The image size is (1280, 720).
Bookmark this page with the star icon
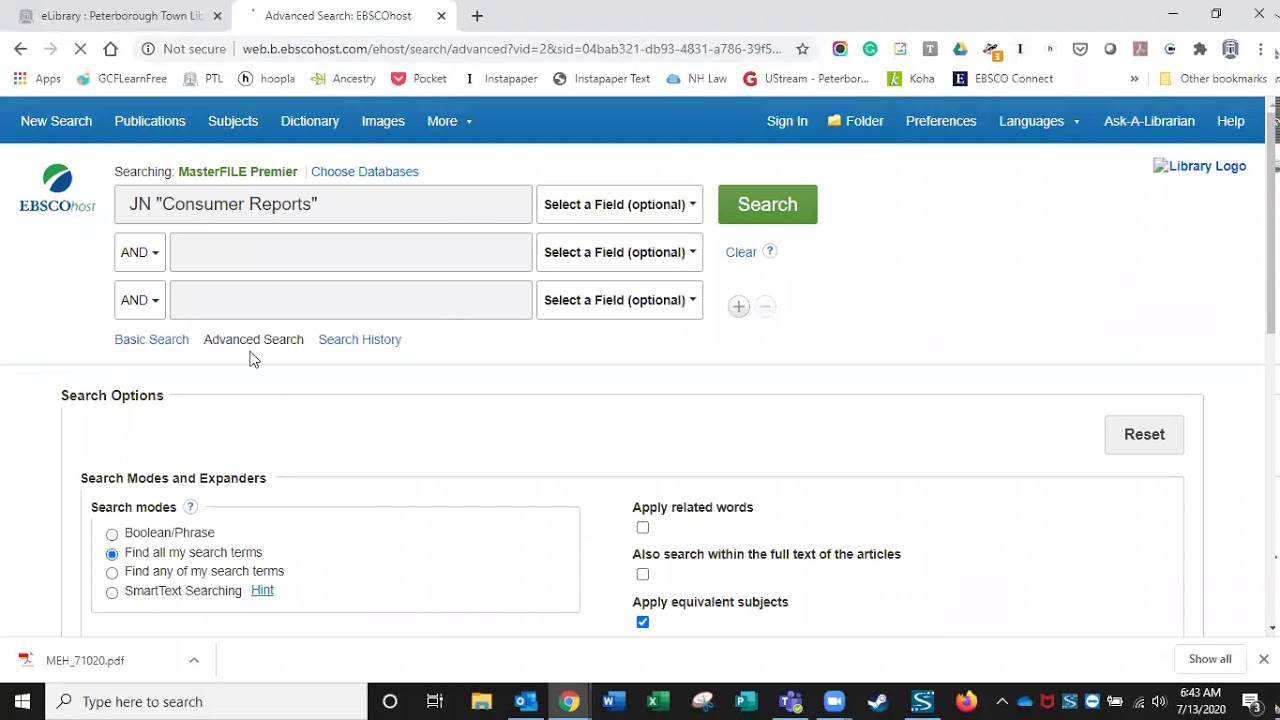pos(802,49)
